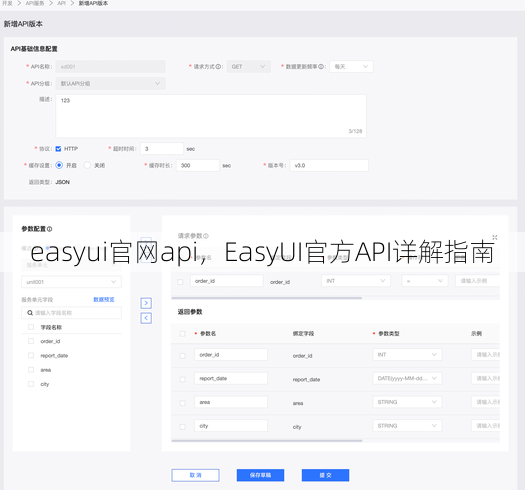
Task: Click the field name search input
Action: pos(71,313)
